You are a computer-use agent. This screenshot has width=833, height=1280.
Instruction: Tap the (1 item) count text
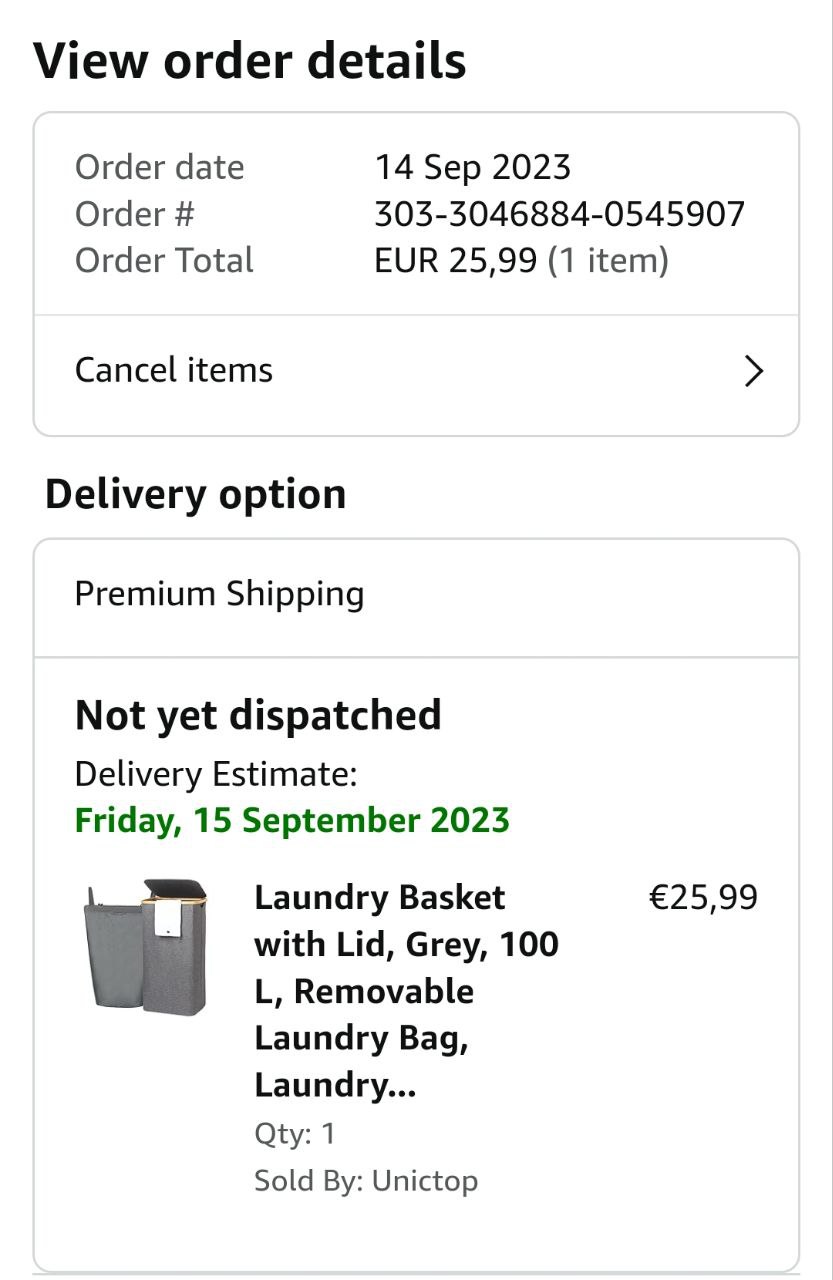click(608, 261)
